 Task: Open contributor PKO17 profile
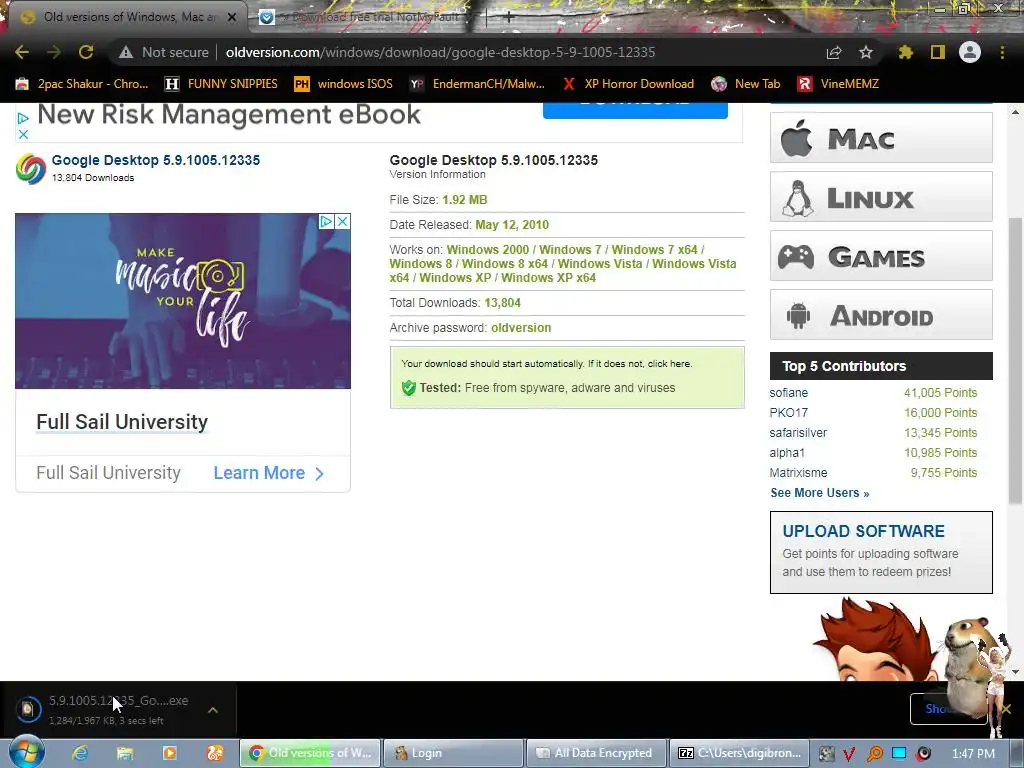tap(788, 413)
